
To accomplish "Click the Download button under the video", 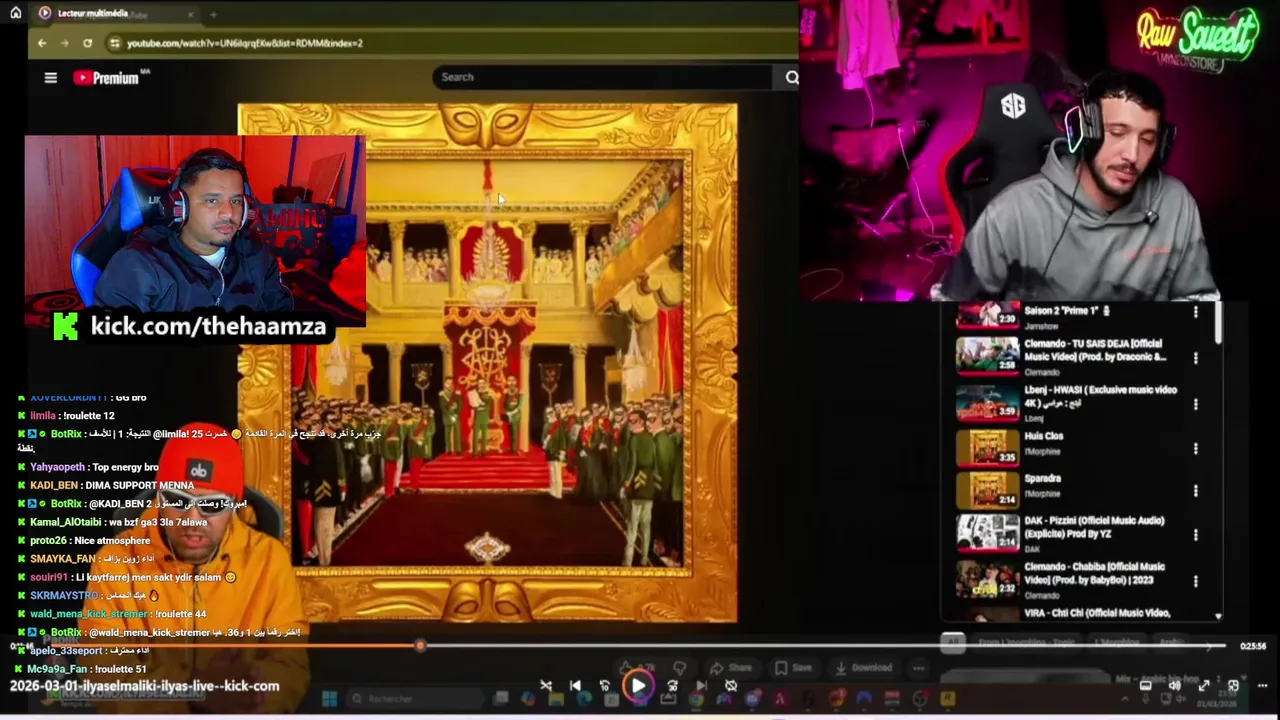I will (x=863, y=668).
